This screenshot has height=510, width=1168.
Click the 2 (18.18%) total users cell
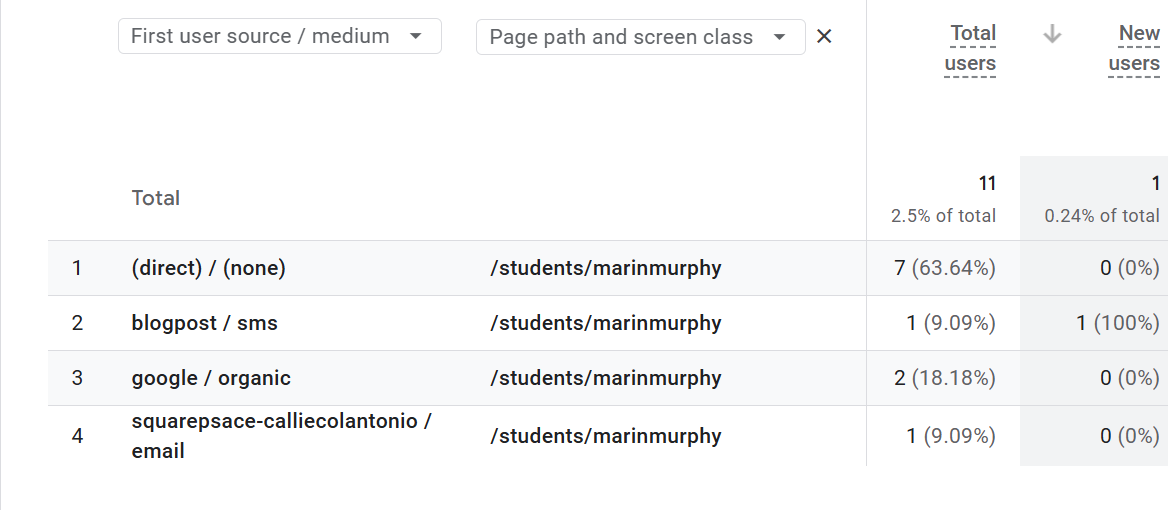(945, 378)
